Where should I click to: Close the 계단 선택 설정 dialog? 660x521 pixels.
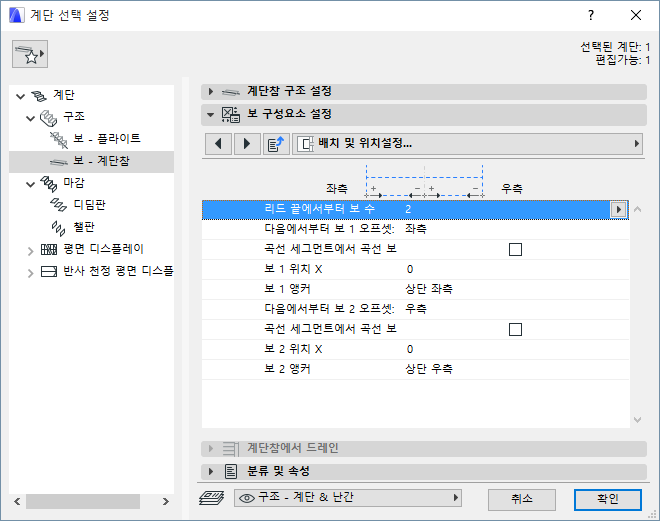pos(636,15)
